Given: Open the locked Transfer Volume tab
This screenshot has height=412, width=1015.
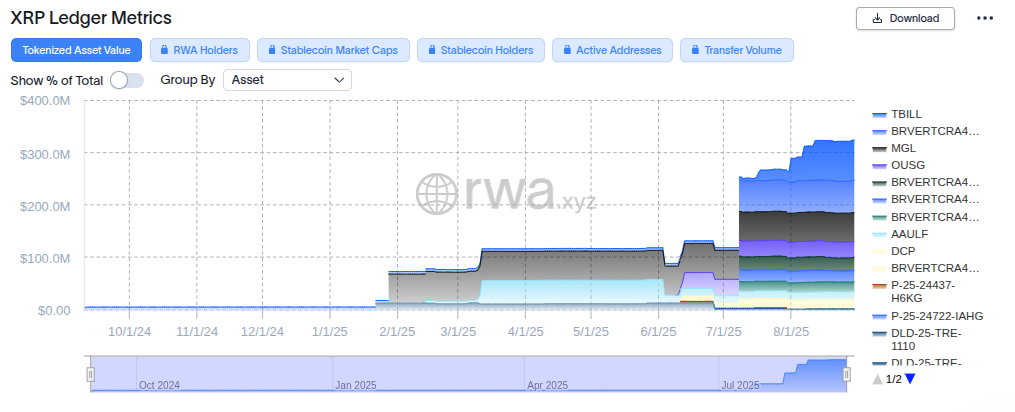Looking at the screenshot, I should tap(737, 50).
